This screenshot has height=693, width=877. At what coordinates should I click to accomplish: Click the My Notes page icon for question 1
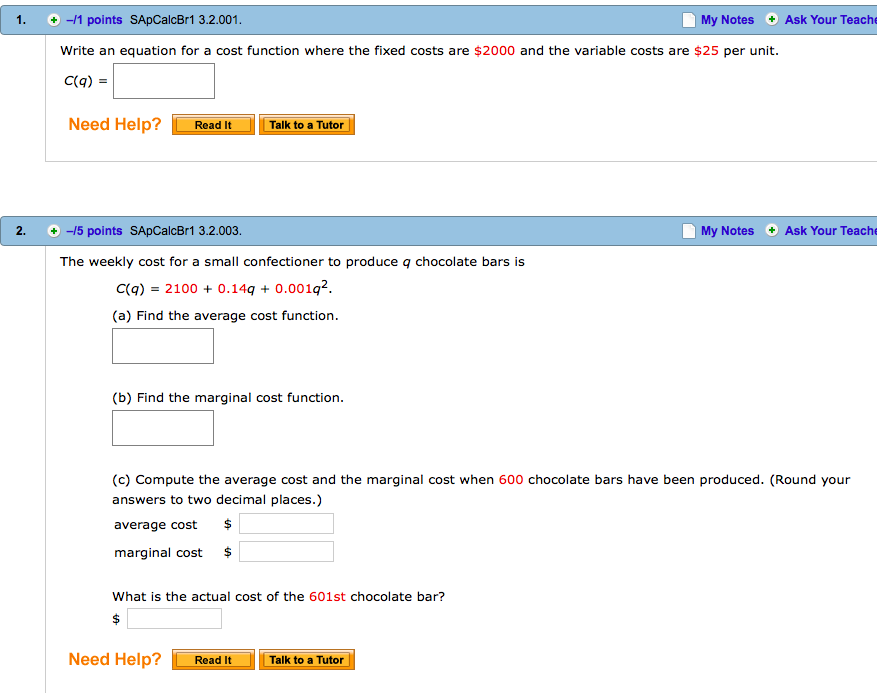(688, 19)
